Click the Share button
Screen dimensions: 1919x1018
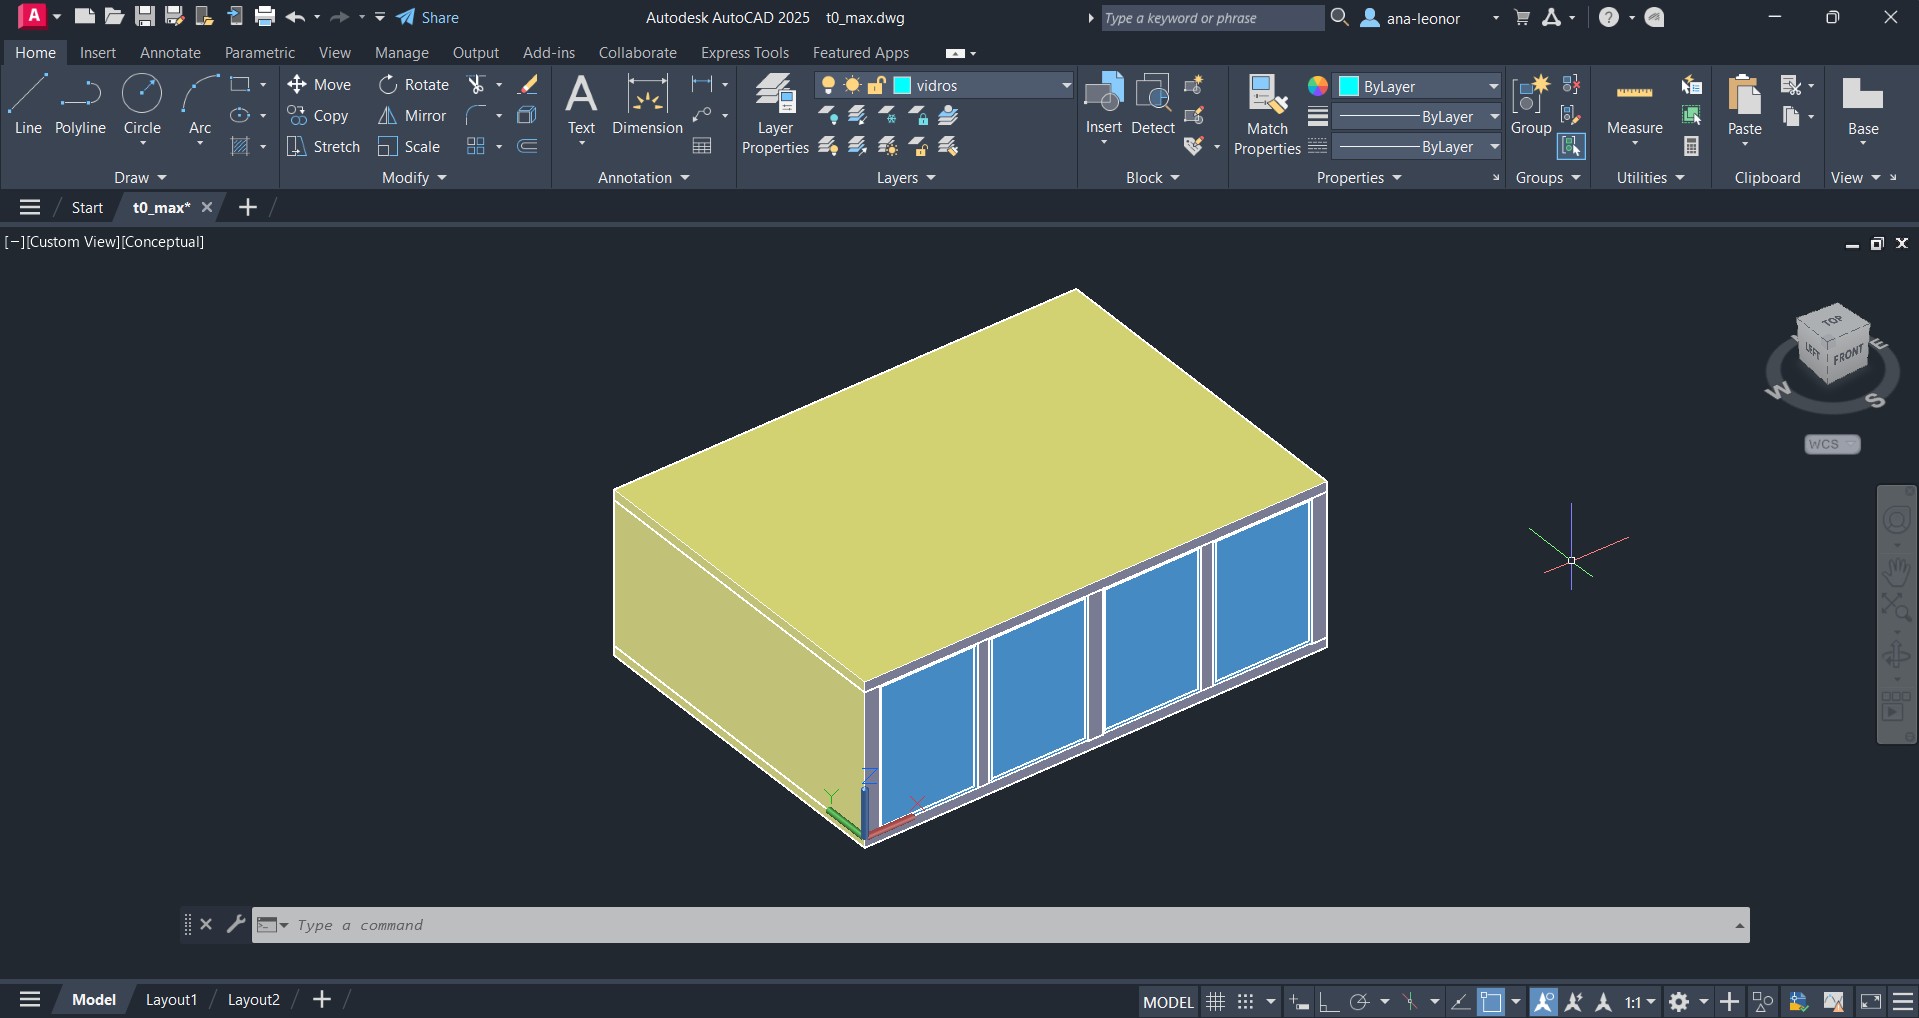tap(428, 18)
